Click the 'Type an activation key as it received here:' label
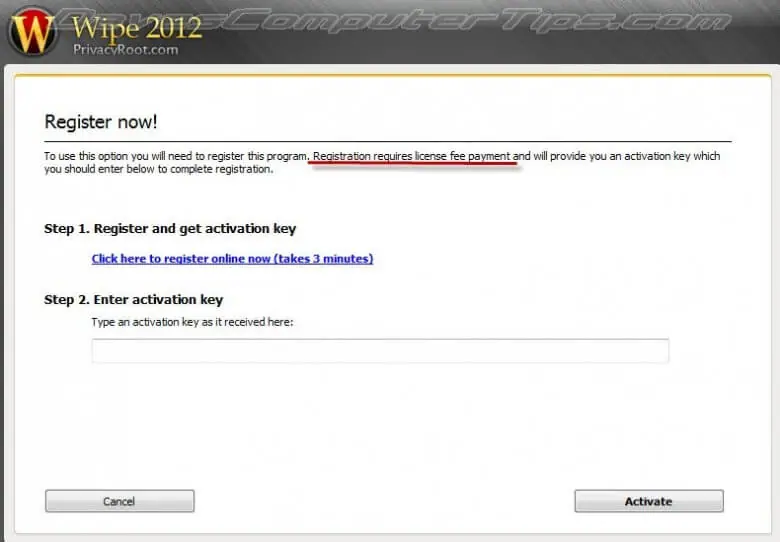The image size is (780, 542). click(193, 322)
